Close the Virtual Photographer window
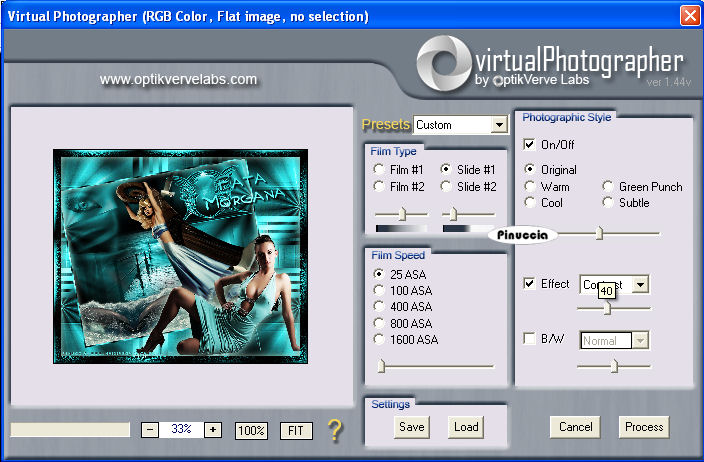 [x=691, y=16]
